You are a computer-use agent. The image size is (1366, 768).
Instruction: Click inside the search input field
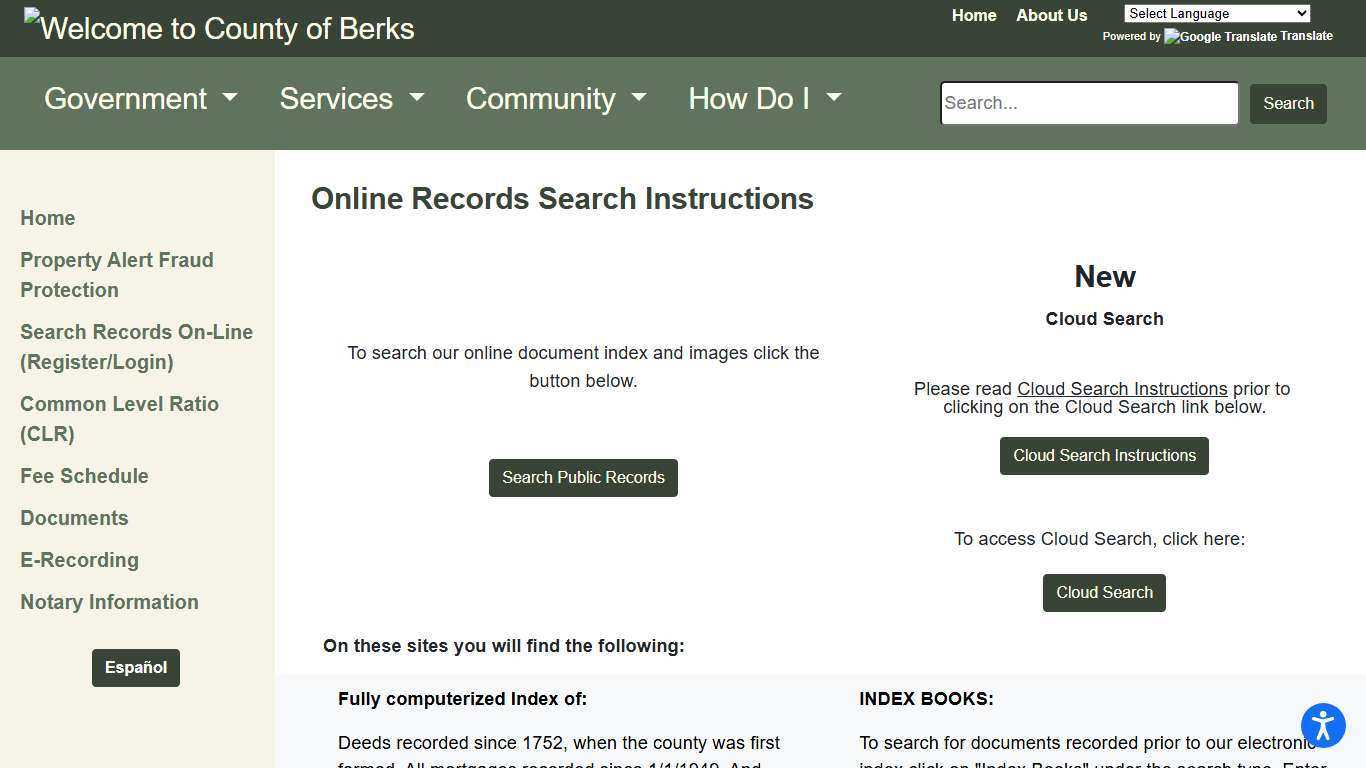(x=1089, y=103)
